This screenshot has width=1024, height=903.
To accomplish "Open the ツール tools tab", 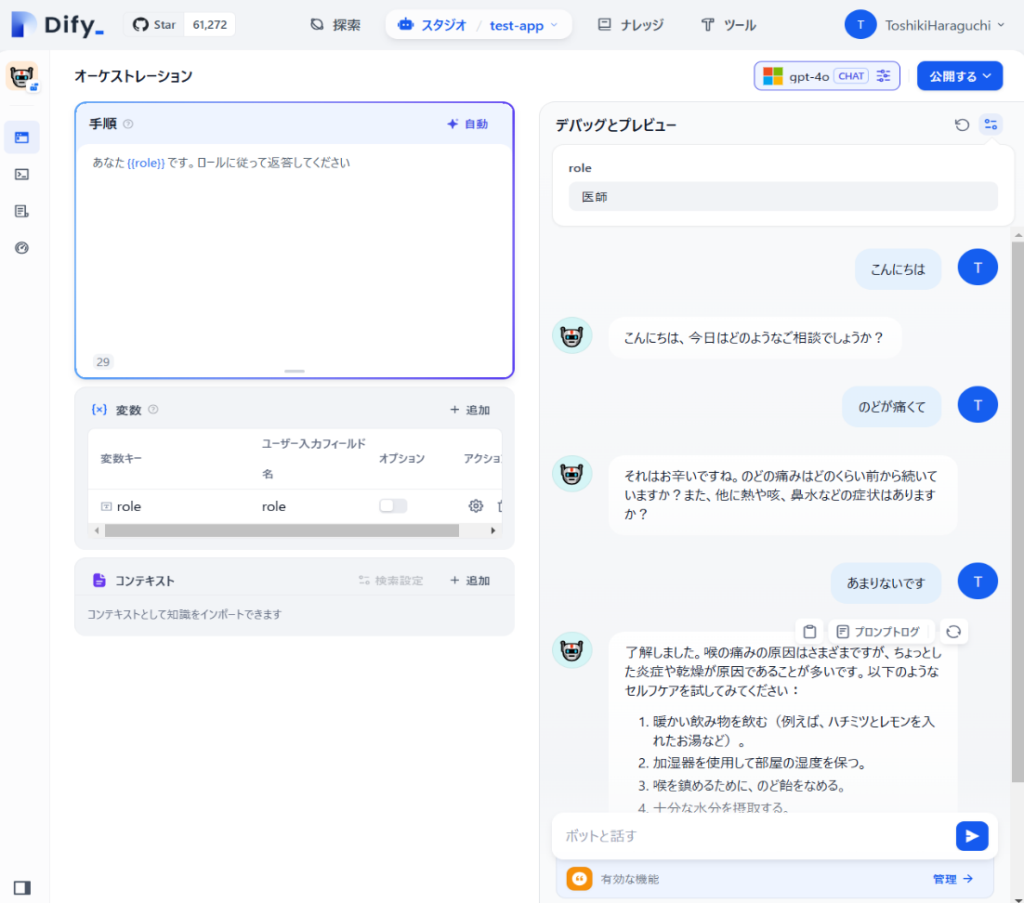I will [728, 25].
